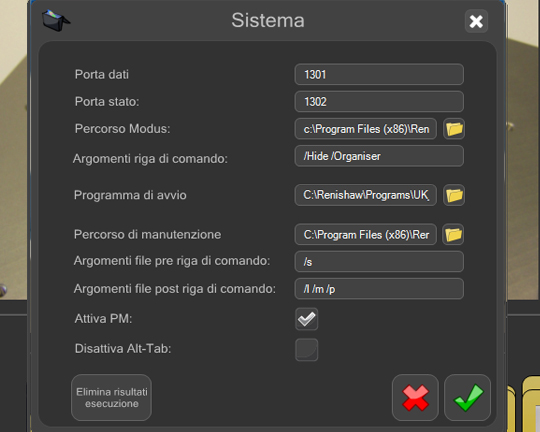Browse folder for Percorso Modus
The width and height of the screenshot is (540, 432).
pyautogui.click(x=454, y=129)
